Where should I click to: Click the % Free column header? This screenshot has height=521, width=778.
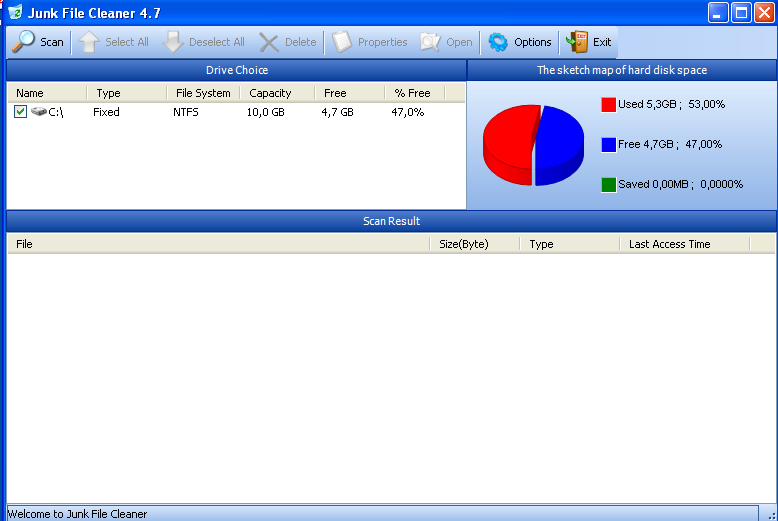coord(415,93)
